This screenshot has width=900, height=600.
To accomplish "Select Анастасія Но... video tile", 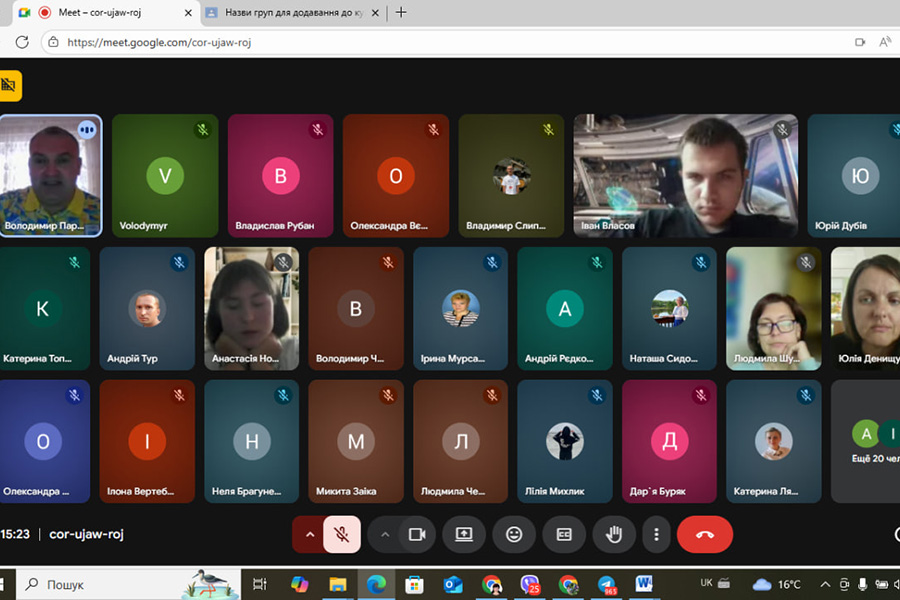I will (x=251, y=308).
